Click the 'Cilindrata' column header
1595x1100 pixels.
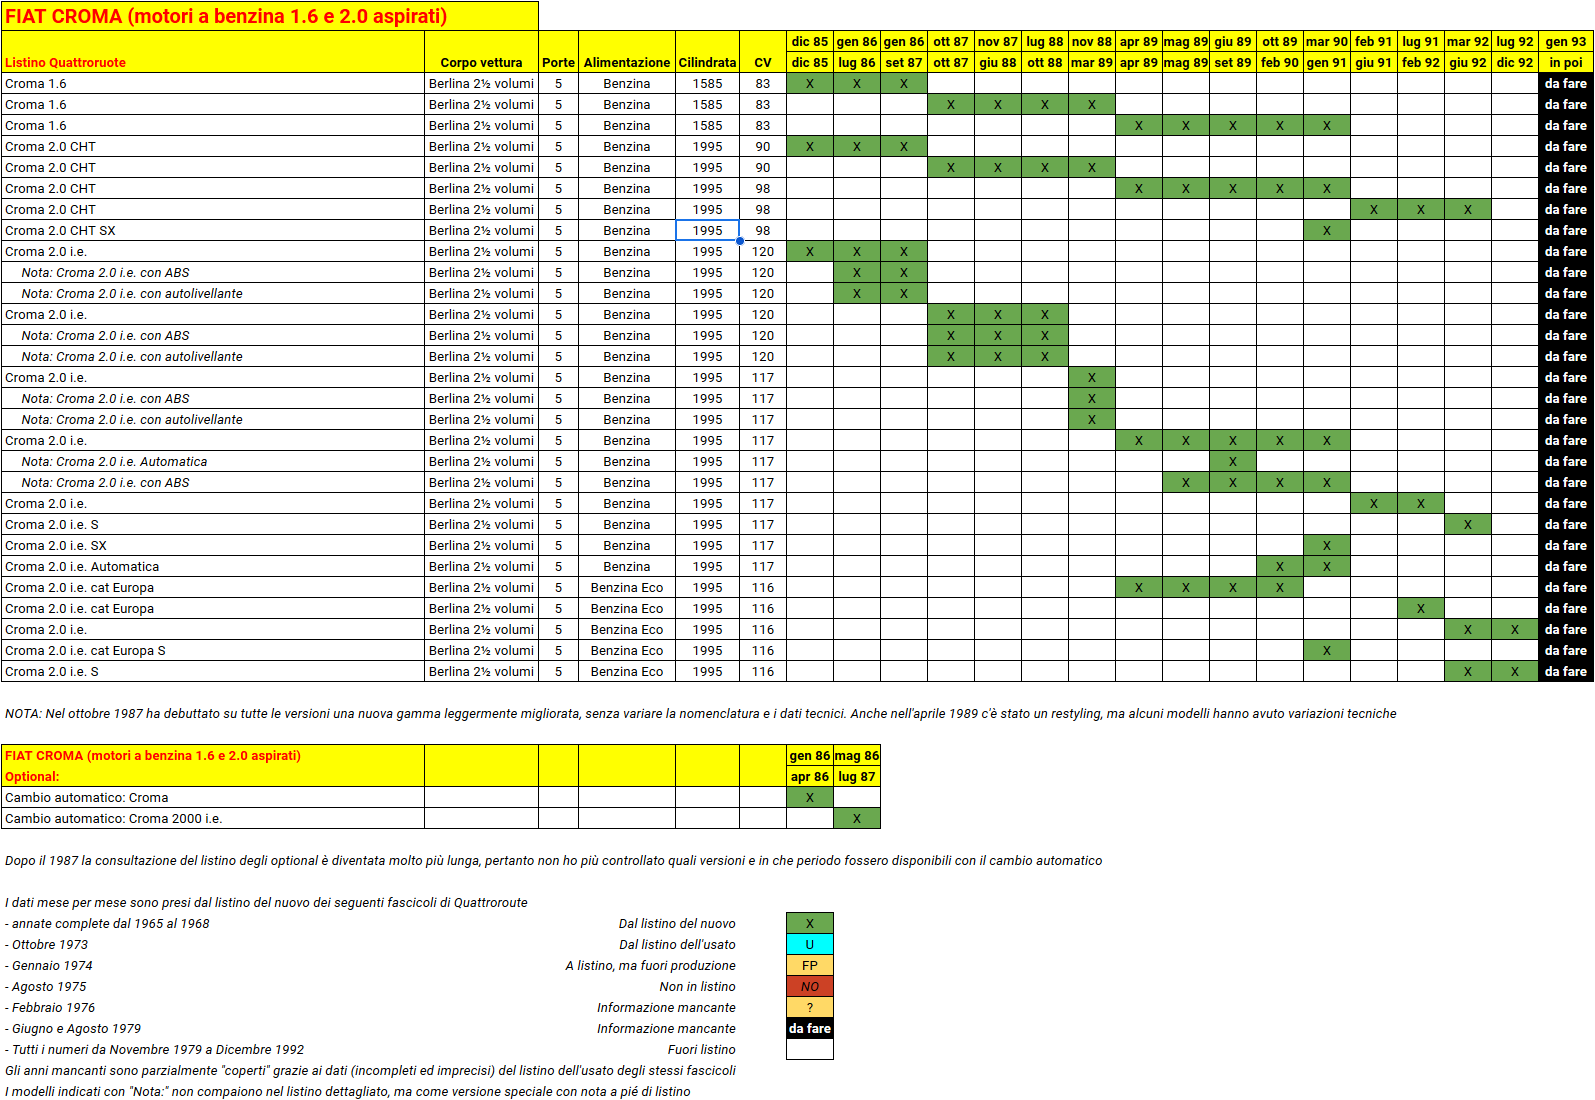pos(708,62)
